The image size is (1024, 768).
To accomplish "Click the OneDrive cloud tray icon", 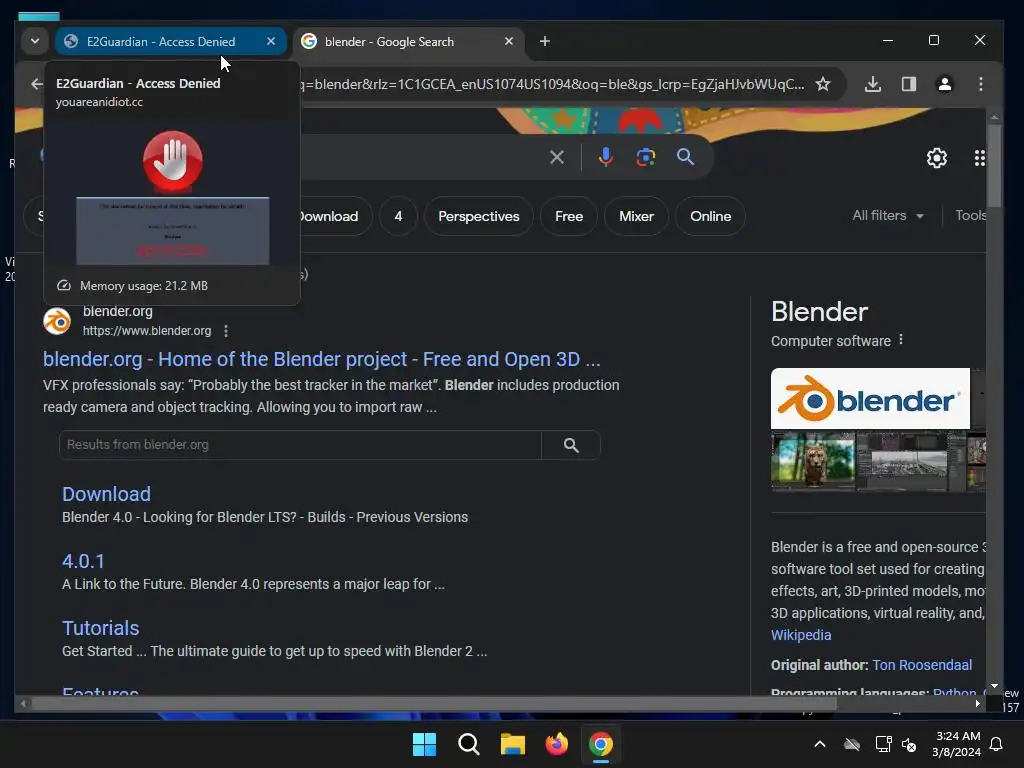I will (852, 744).
